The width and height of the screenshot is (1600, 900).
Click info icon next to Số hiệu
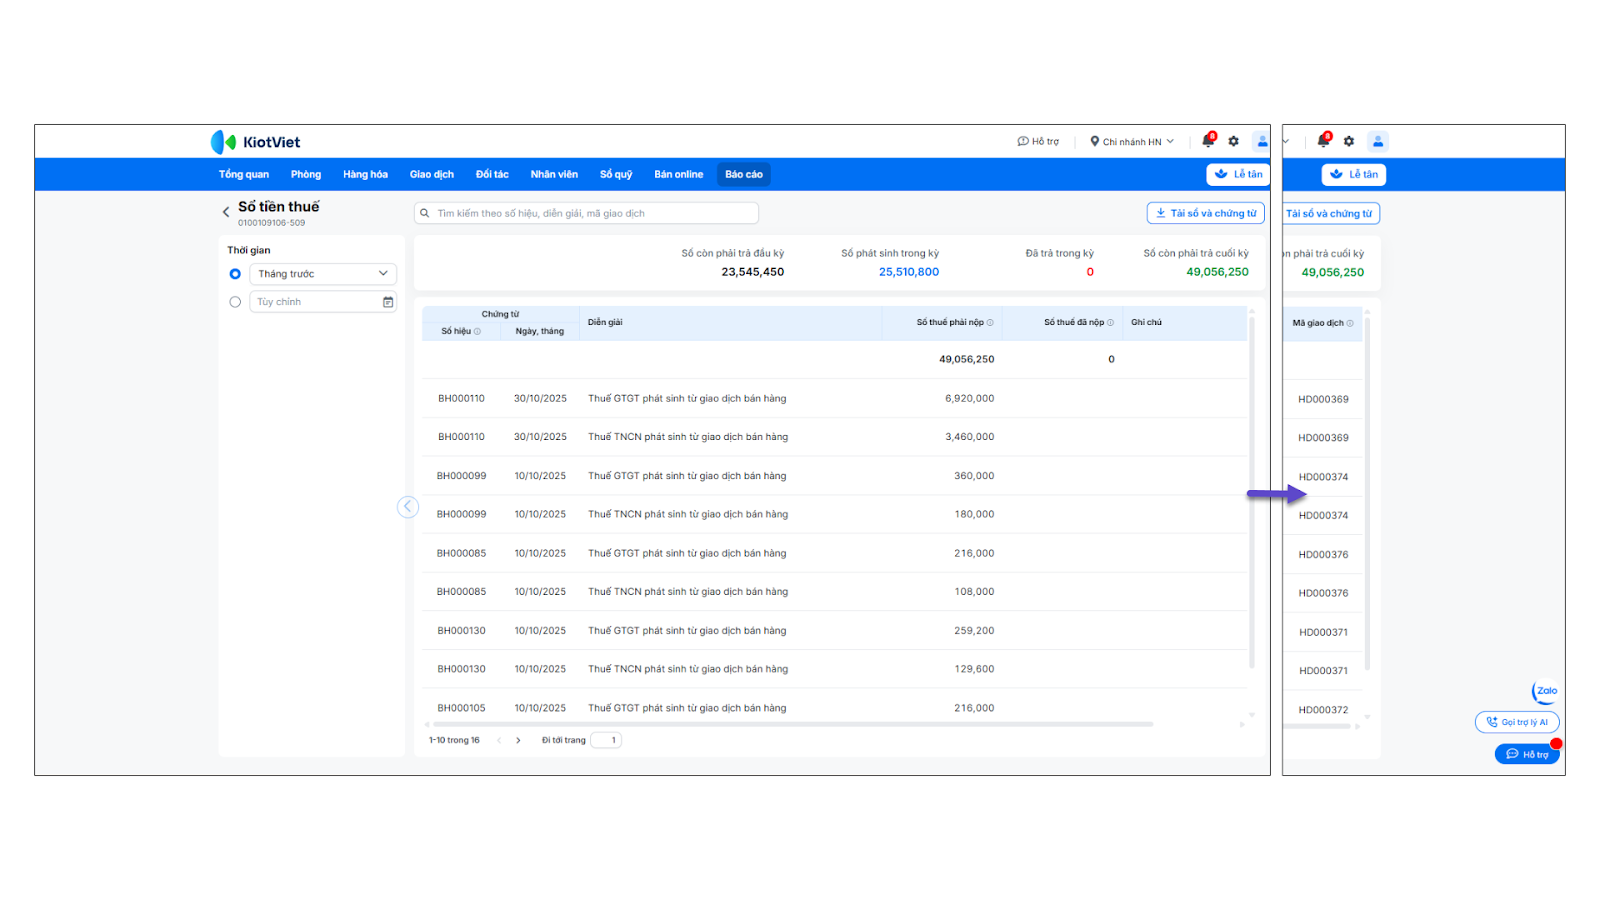pos(477,331)
